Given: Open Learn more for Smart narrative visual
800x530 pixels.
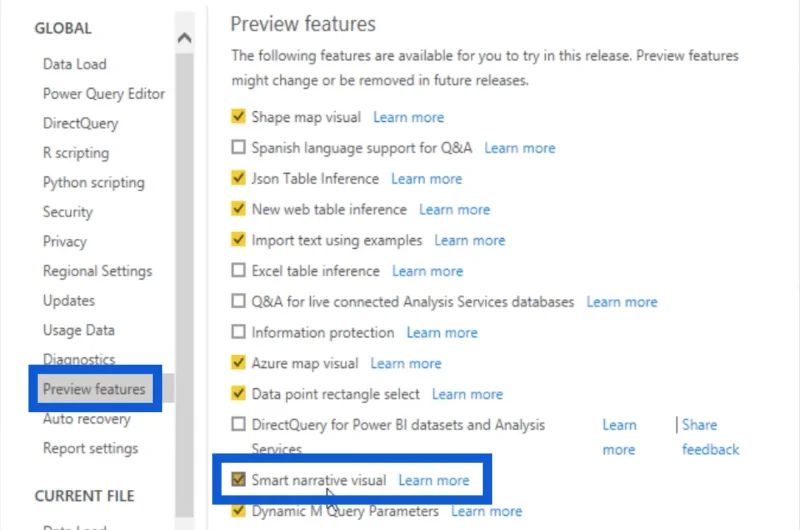Looking at the screenshot, I should pyautogui.click(x=434, y=481).
